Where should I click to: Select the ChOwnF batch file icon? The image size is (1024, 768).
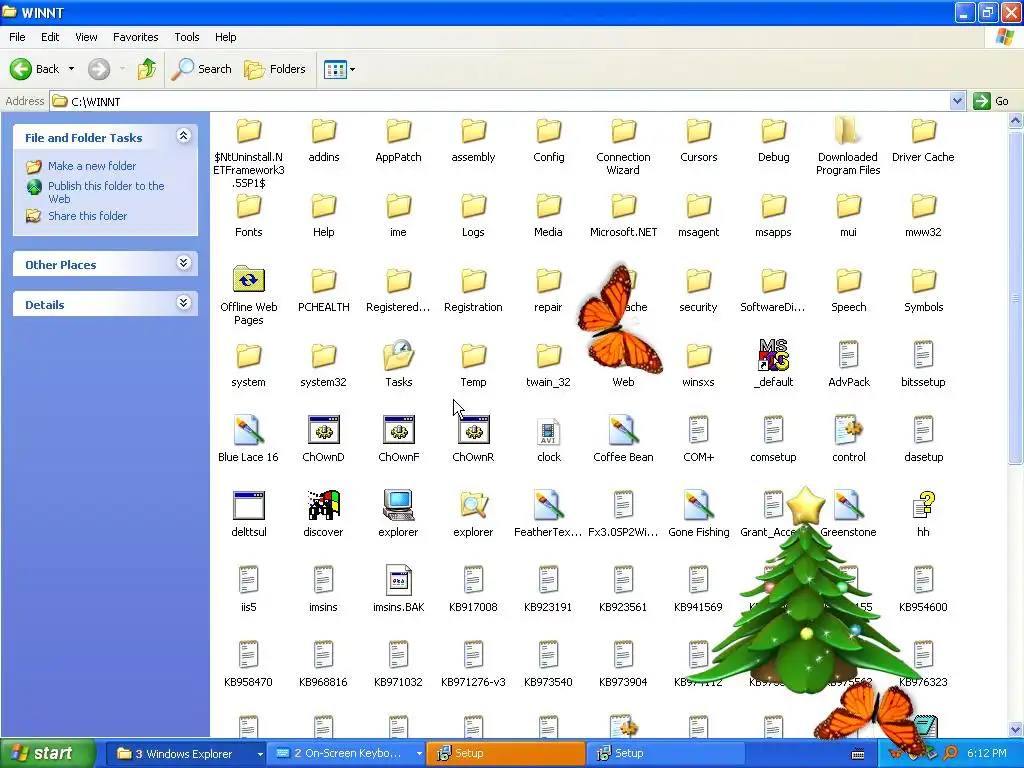(x=398, y=431)
